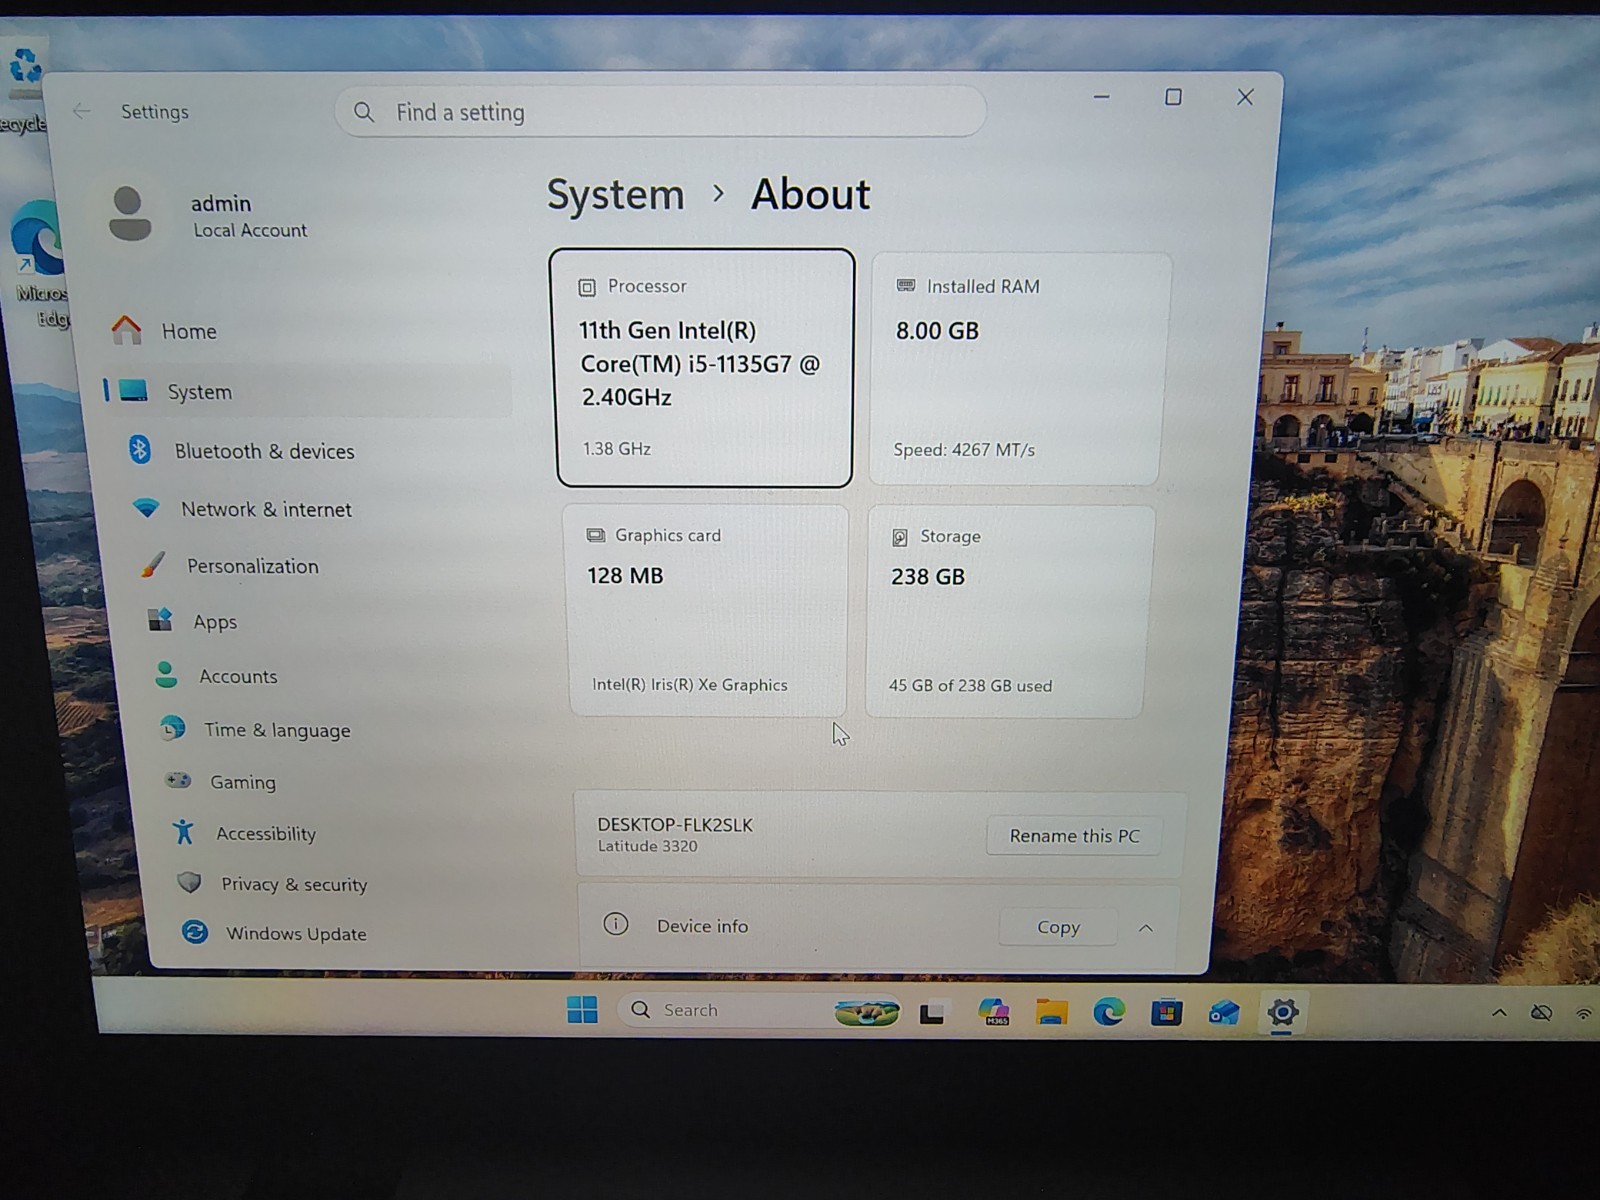Click the Accounts person icon
This screenshot has width=1600, height=1200.
166,675
